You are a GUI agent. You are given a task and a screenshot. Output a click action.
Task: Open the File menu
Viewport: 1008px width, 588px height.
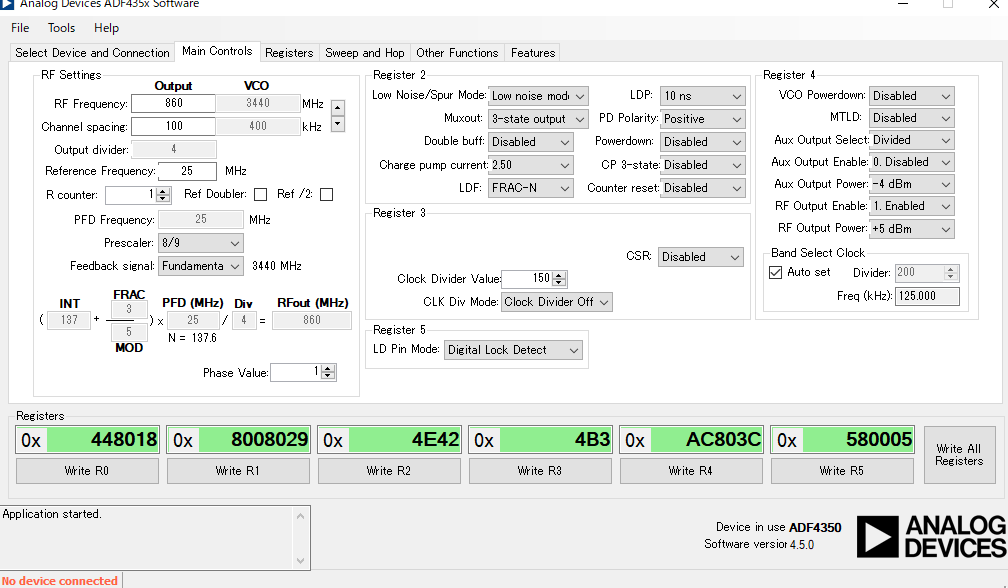point(20,28)
